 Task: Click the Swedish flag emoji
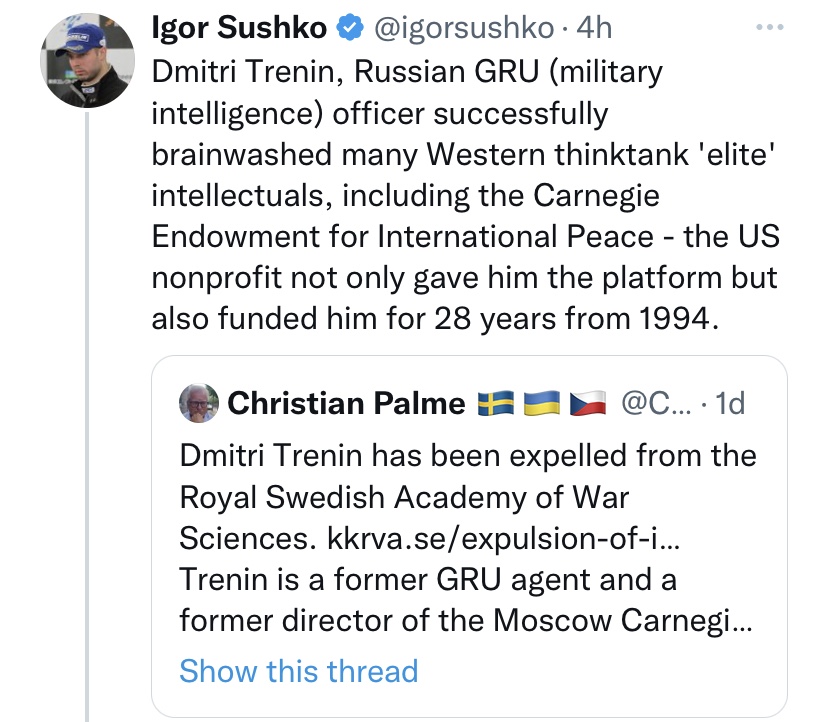(495, 403)
